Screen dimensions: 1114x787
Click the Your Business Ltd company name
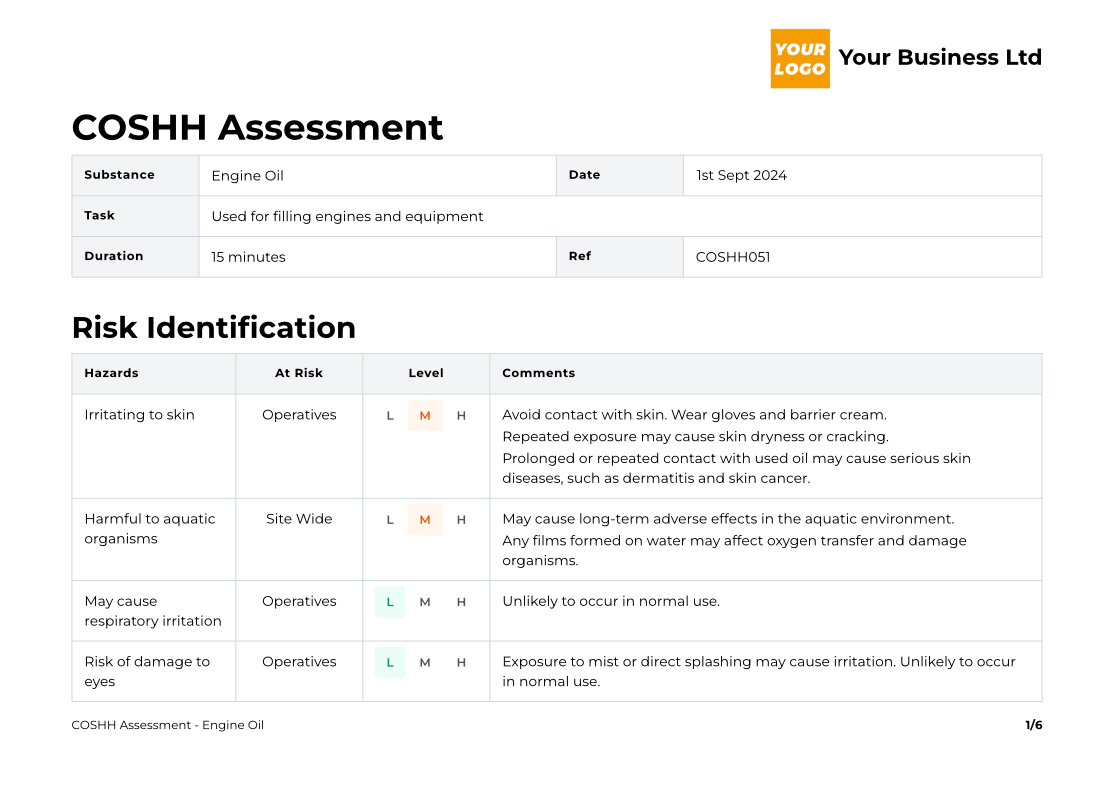click(940, 57)
